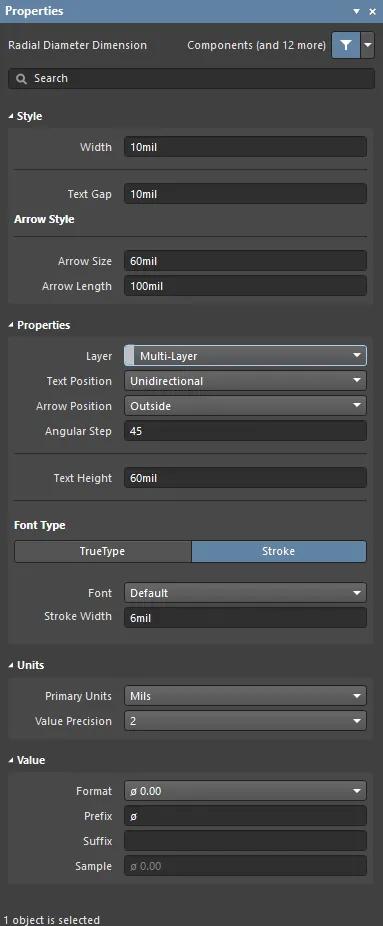Select the TrueType font type
The height and width of the screenshot is (926, 383).
click(x=103, y=552)
